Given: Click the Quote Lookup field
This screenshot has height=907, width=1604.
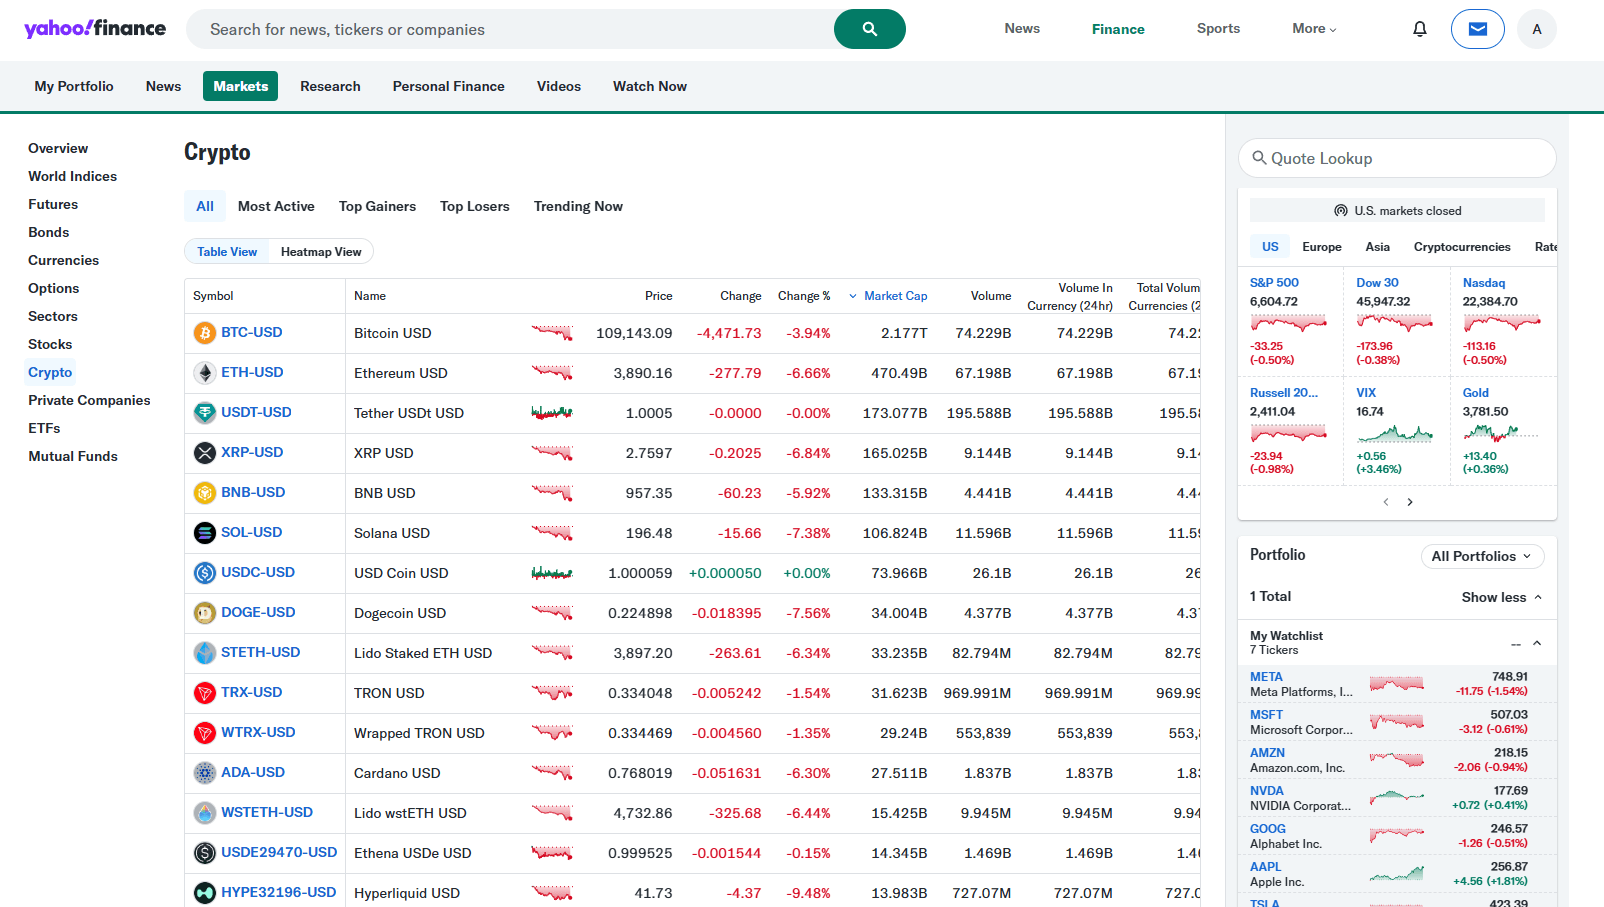Looking at the screenshot, I should tap(1397, 158).
